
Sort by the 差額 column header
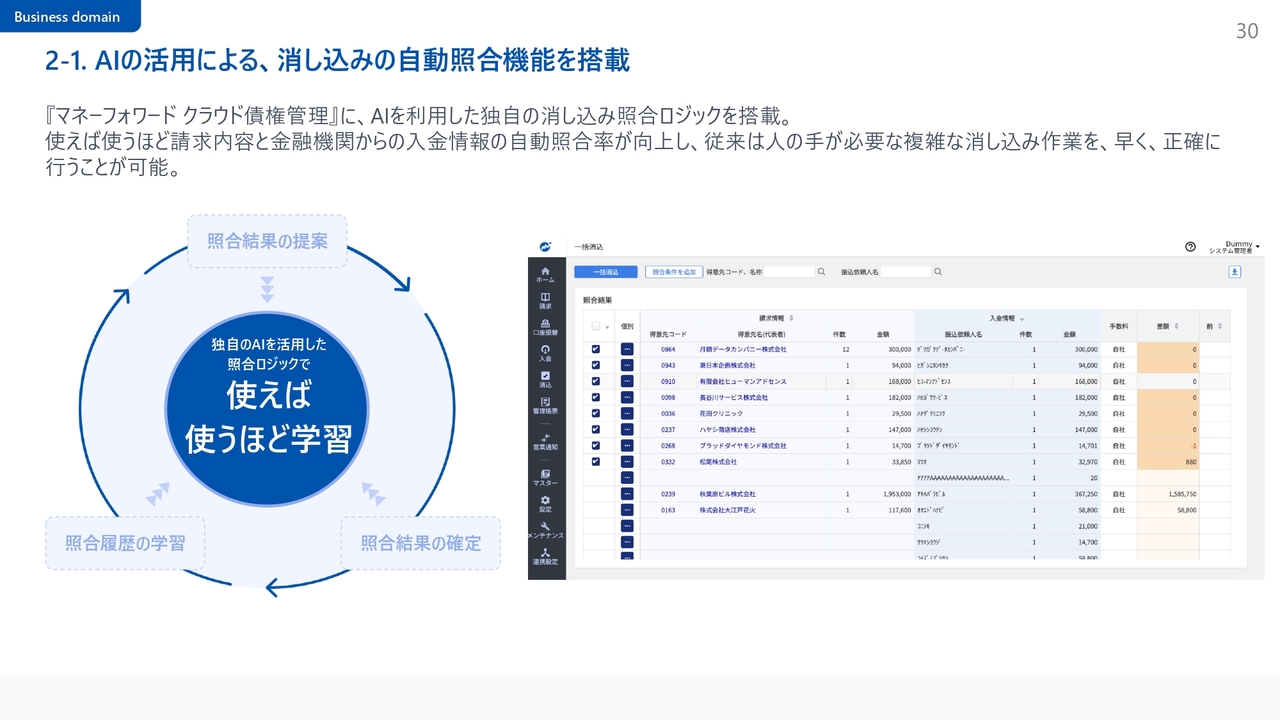coord(1167,326)
